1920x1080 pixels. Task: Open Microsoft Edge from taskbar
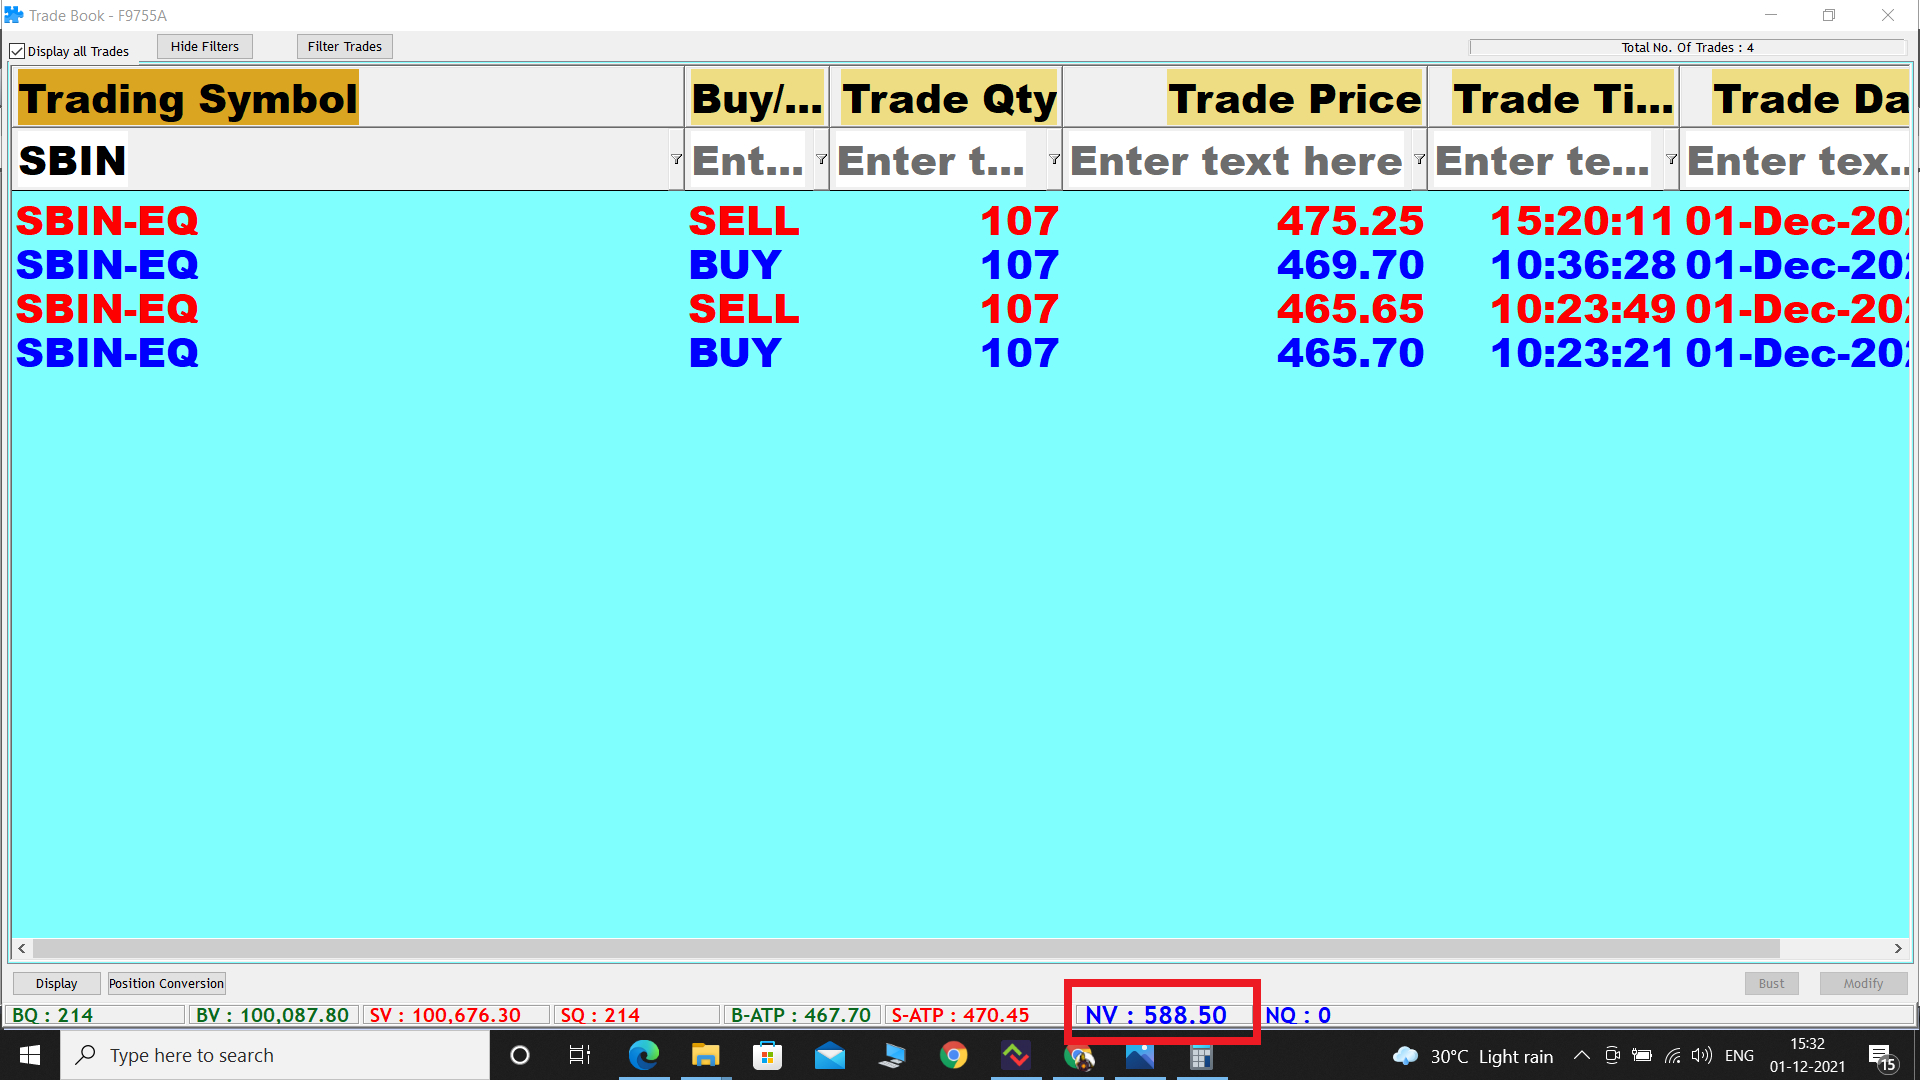pyautogui.click(x=643, y=1055)
